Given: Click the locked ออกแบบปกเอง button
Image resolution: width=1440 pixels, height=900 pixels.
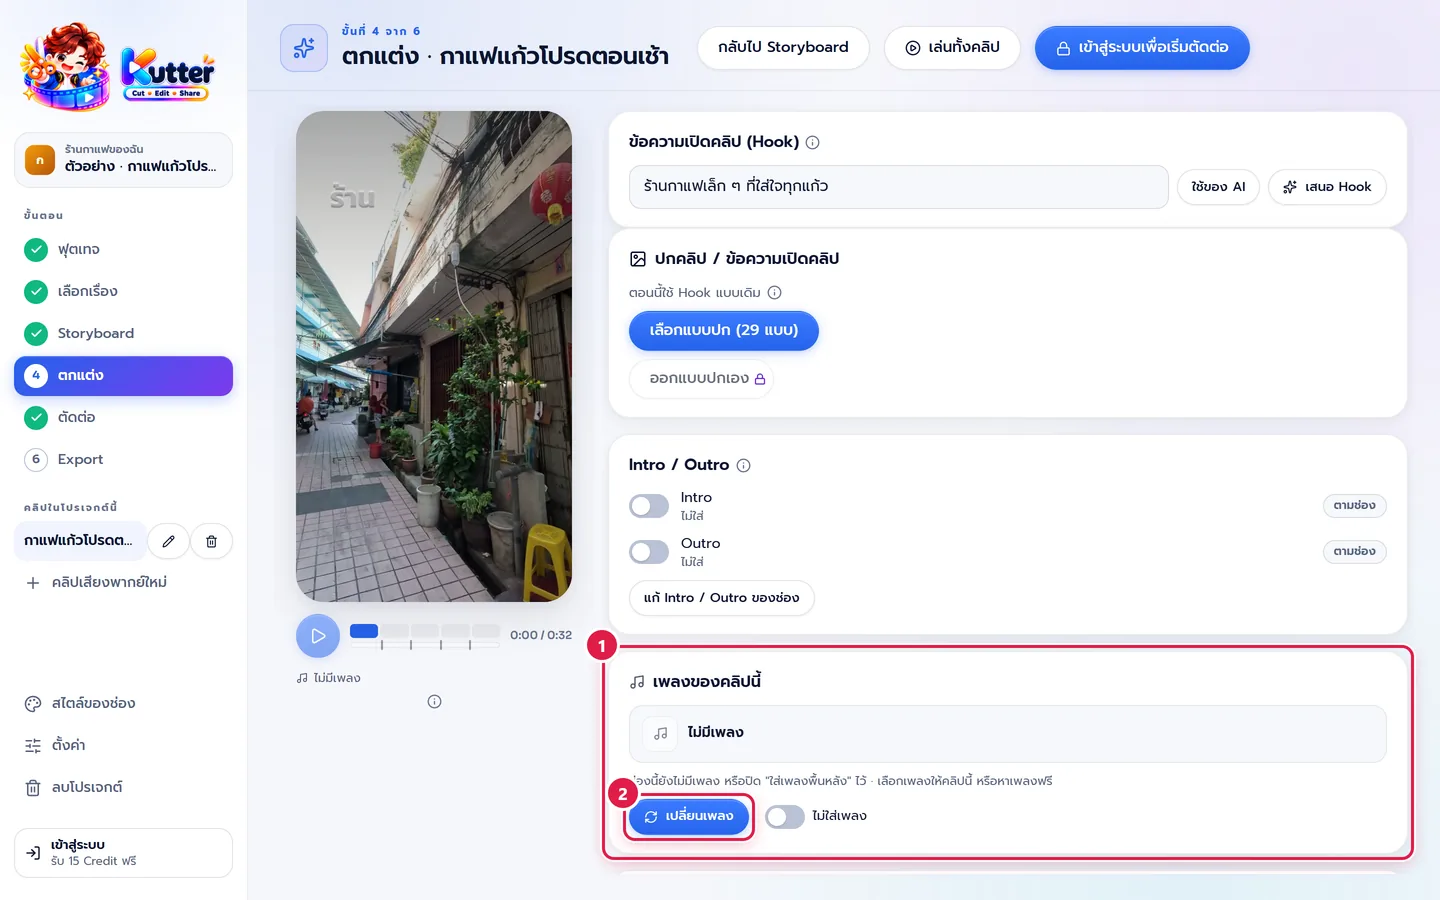Looking at the screenshot, I should click(x=701, y=379).
